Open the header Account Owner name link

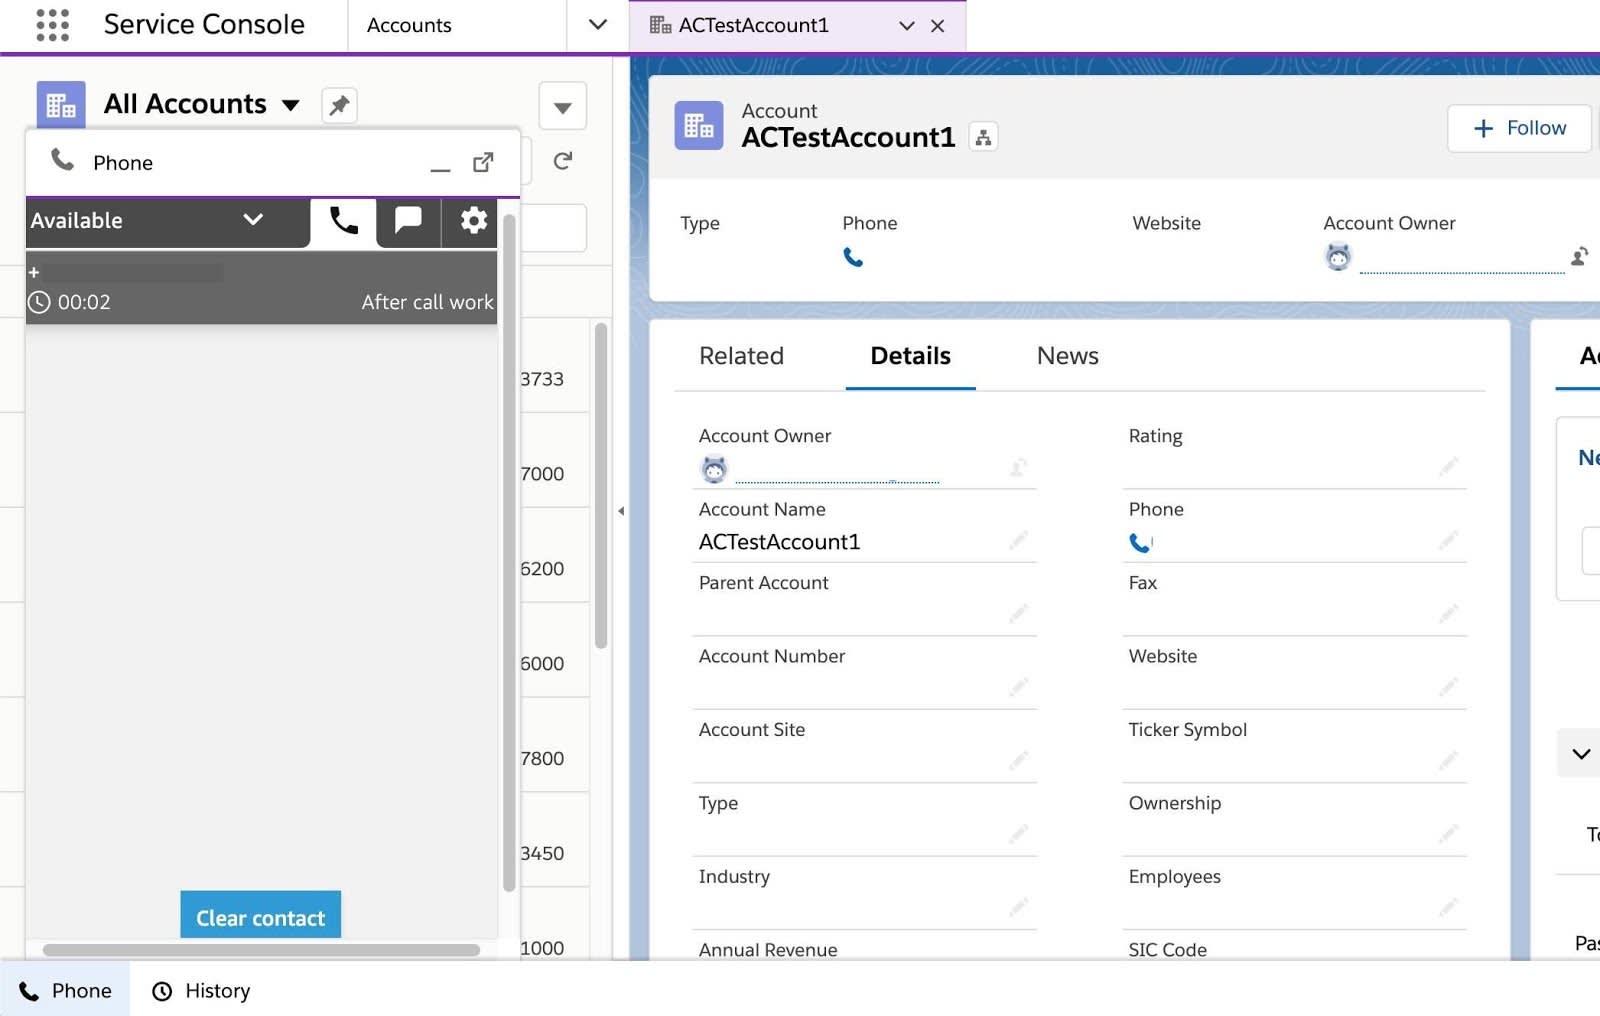click(x=1461, y=261)
